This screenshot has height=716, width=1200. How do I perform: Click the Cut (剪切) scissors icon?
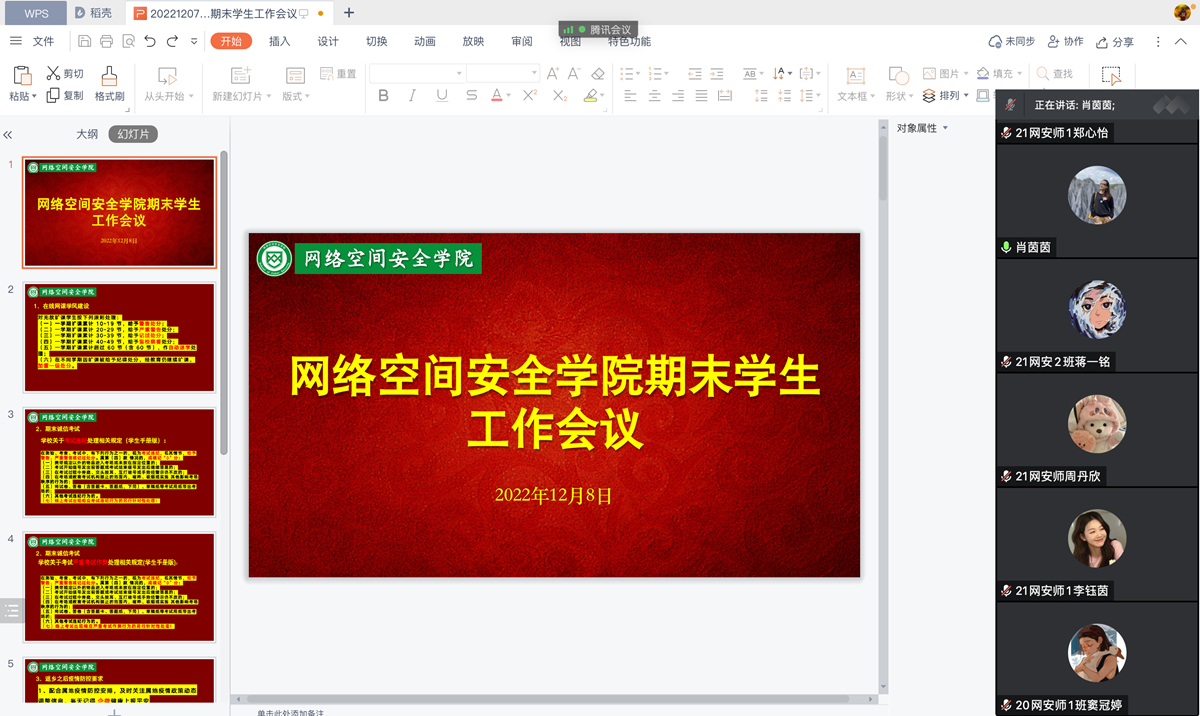[53, 73]
